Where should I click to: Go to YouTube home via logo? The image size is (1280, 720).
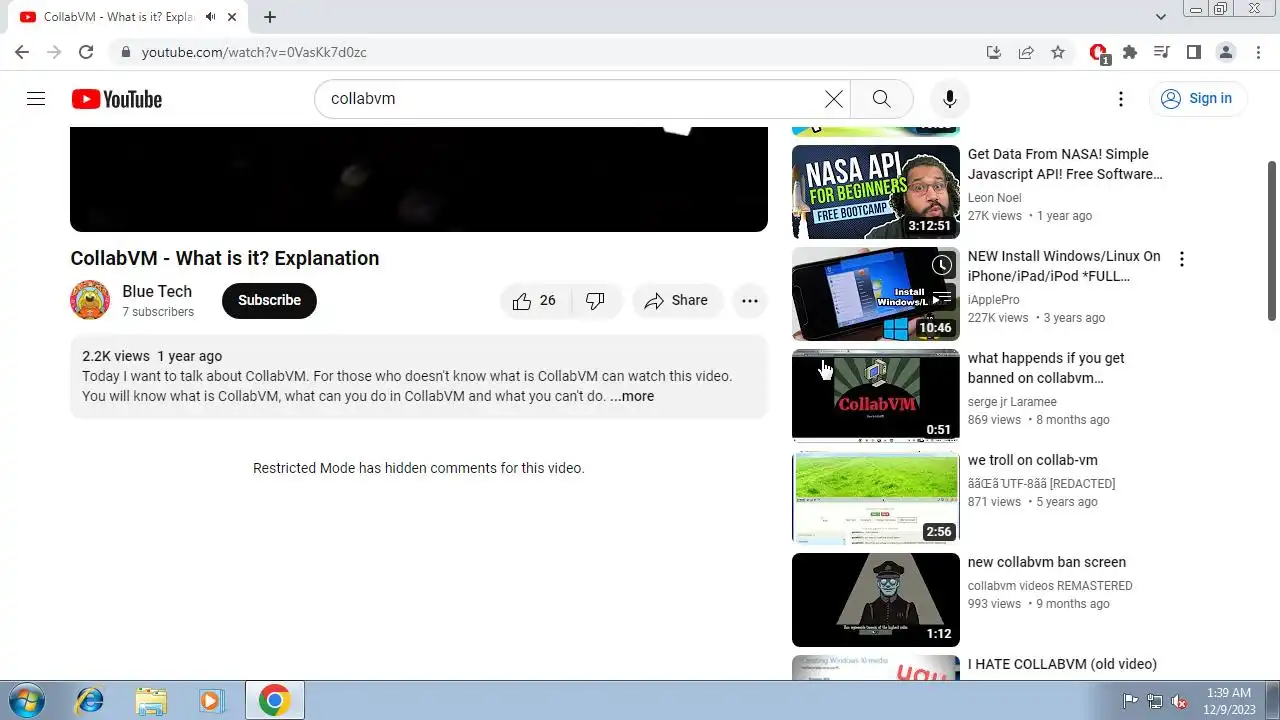117,99
